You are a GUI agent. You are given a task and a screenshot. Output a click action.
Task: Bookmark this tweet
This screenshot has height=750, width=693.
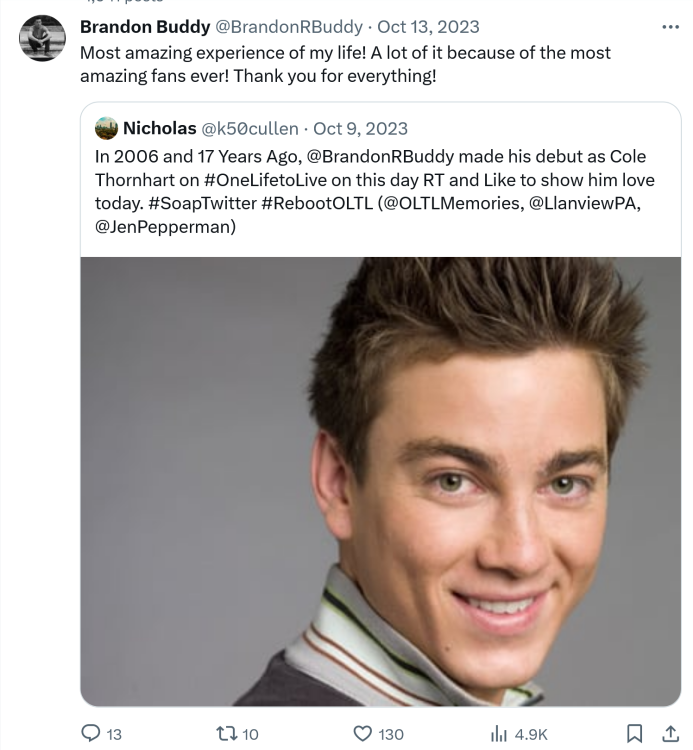tap(633, 733)
